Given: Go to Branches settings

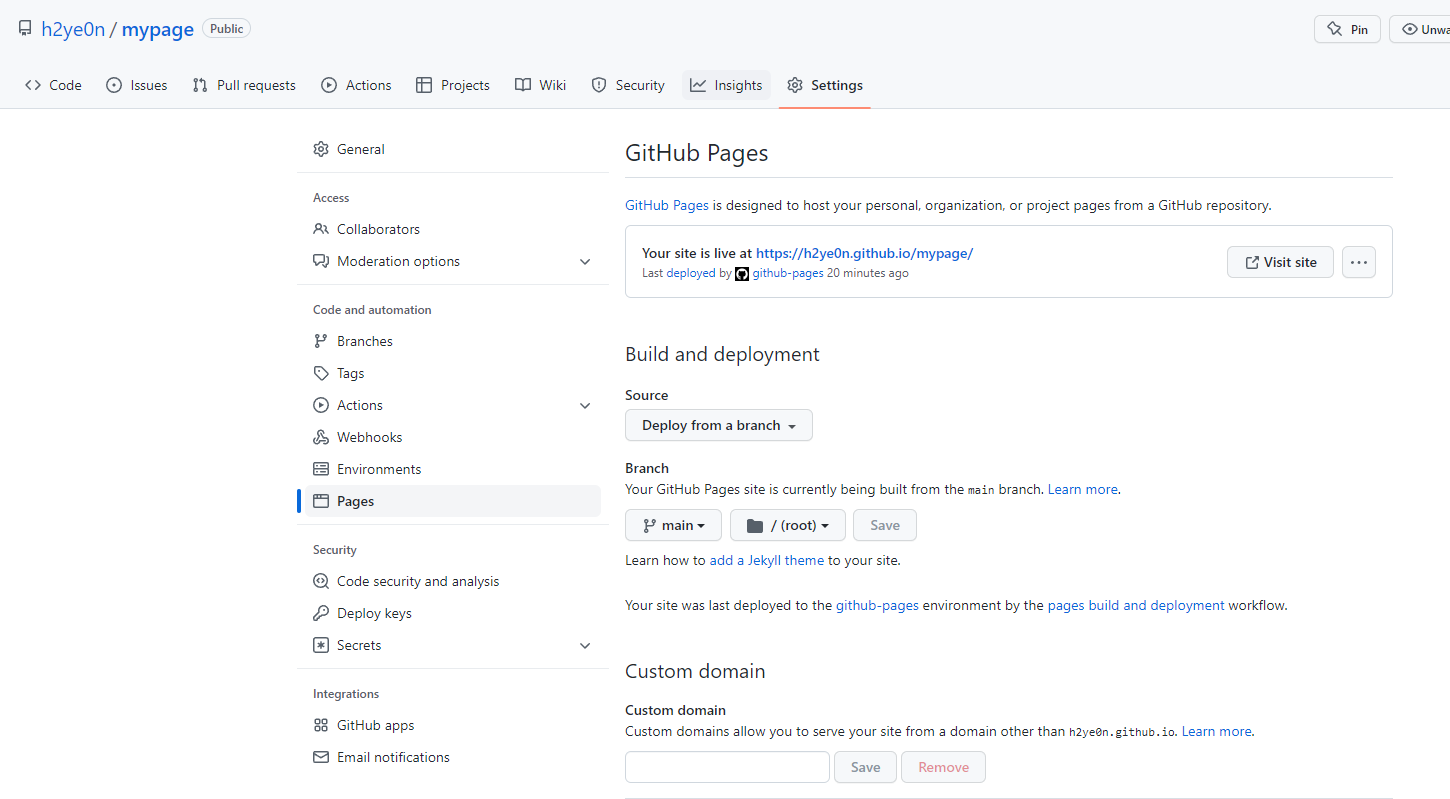Looking at the screenshot, I should 453,341.
